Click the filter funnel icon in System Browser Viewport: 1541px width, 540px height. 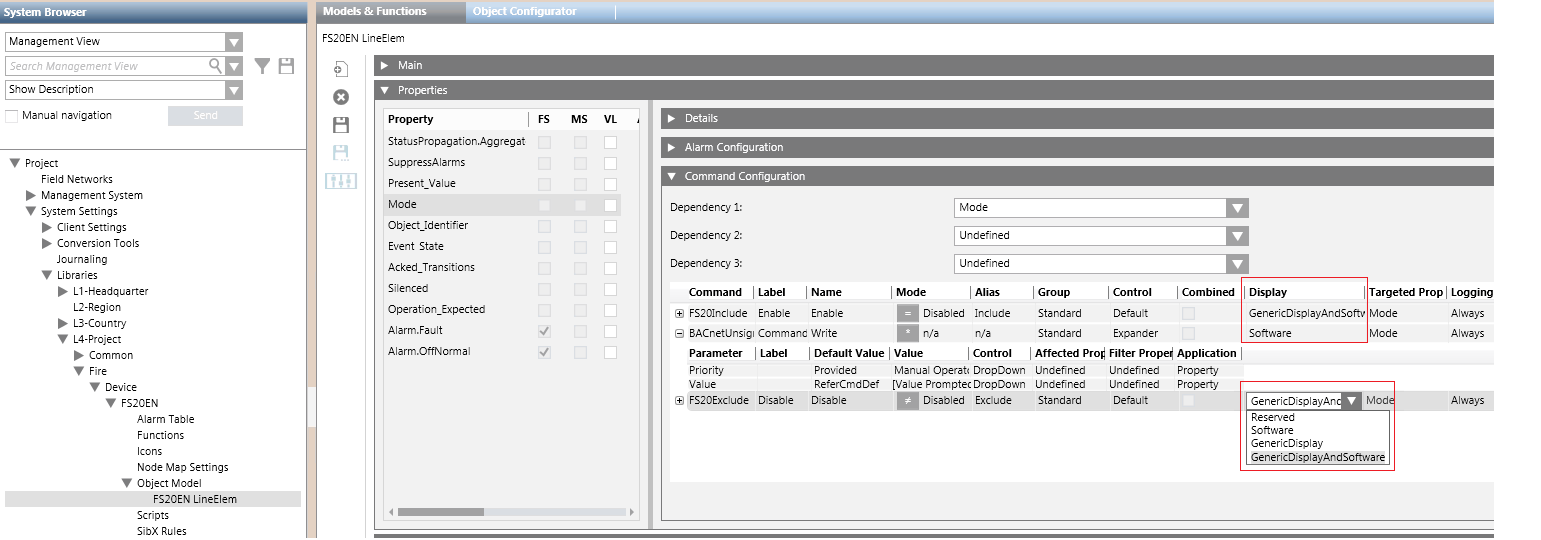(262, 66)
